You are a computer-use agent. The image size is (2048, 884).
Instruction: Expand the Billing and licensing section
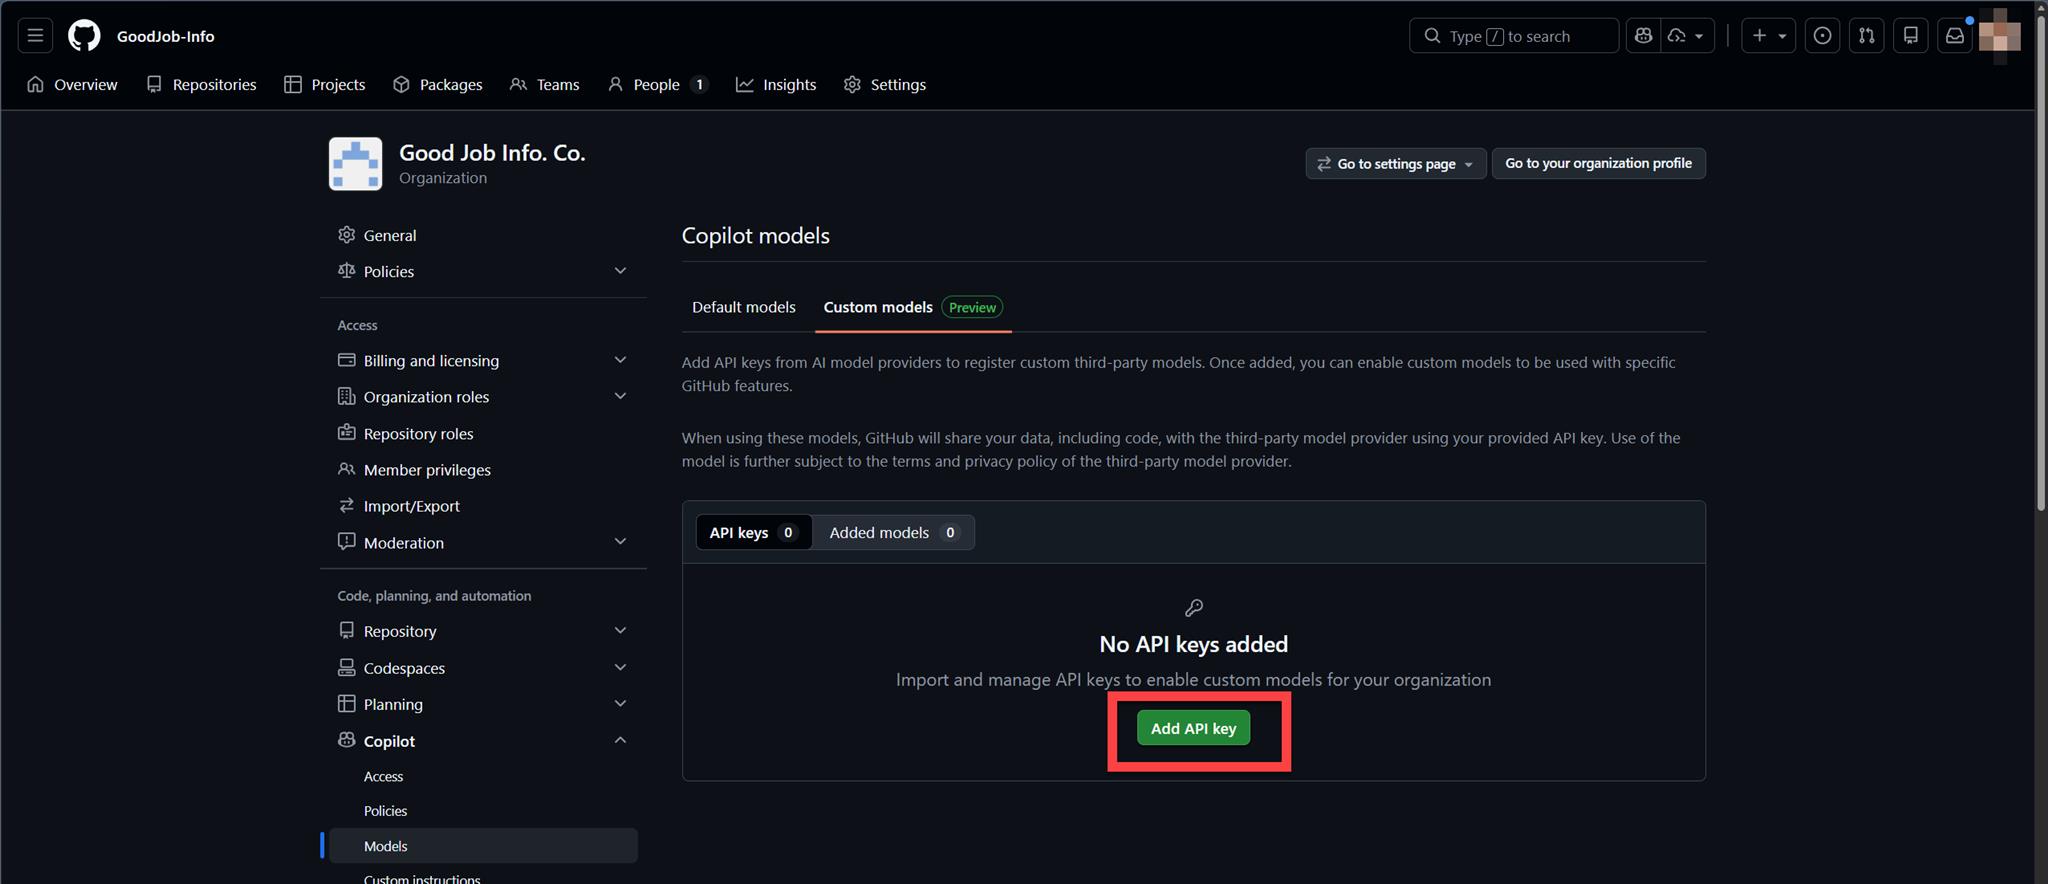click(620, 360)
